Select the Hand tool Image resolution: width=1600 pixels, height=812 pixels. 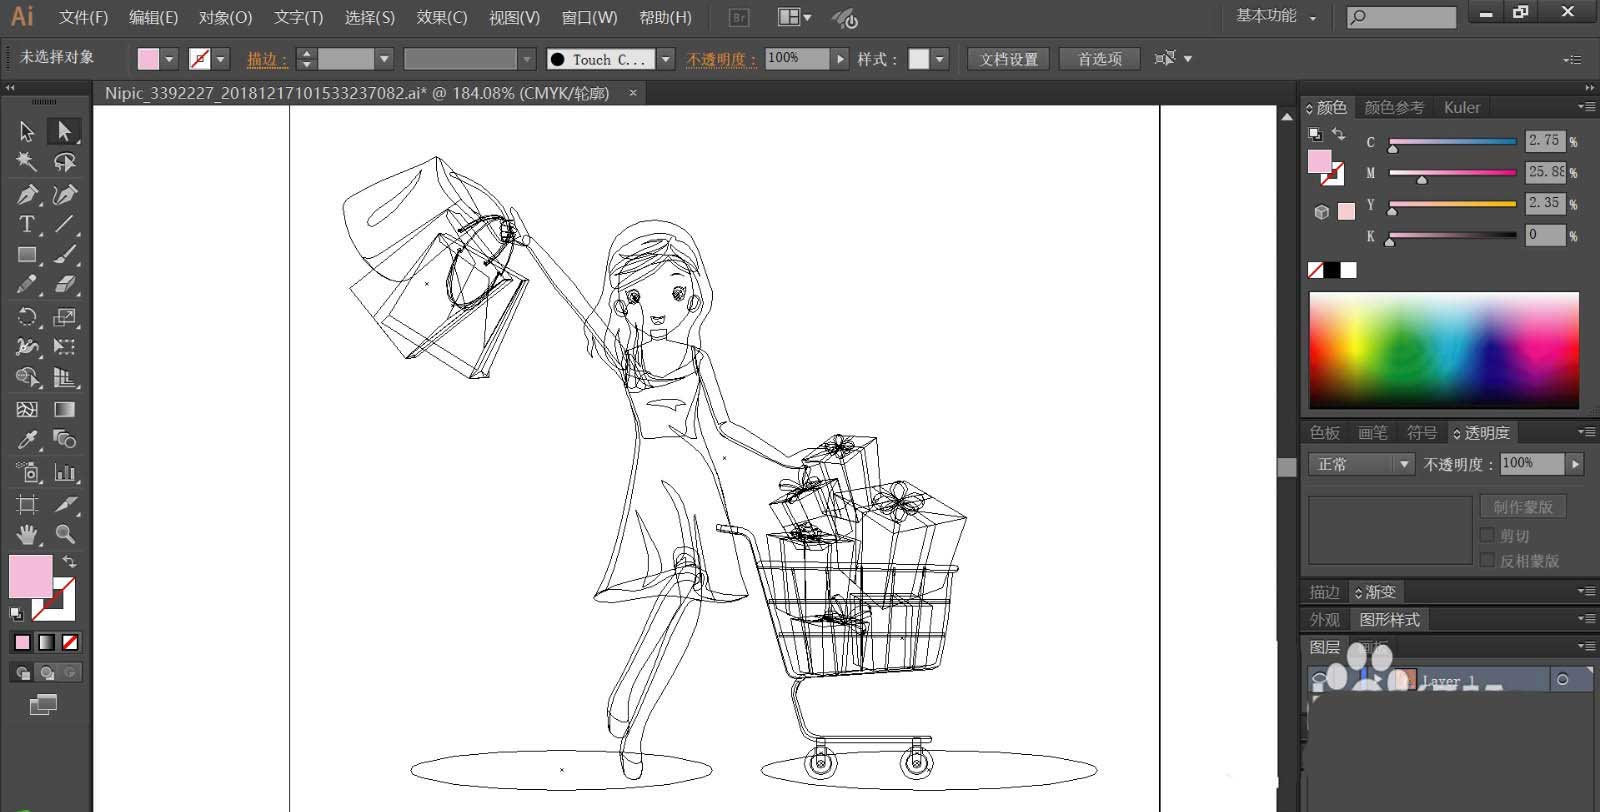(27, 534)
